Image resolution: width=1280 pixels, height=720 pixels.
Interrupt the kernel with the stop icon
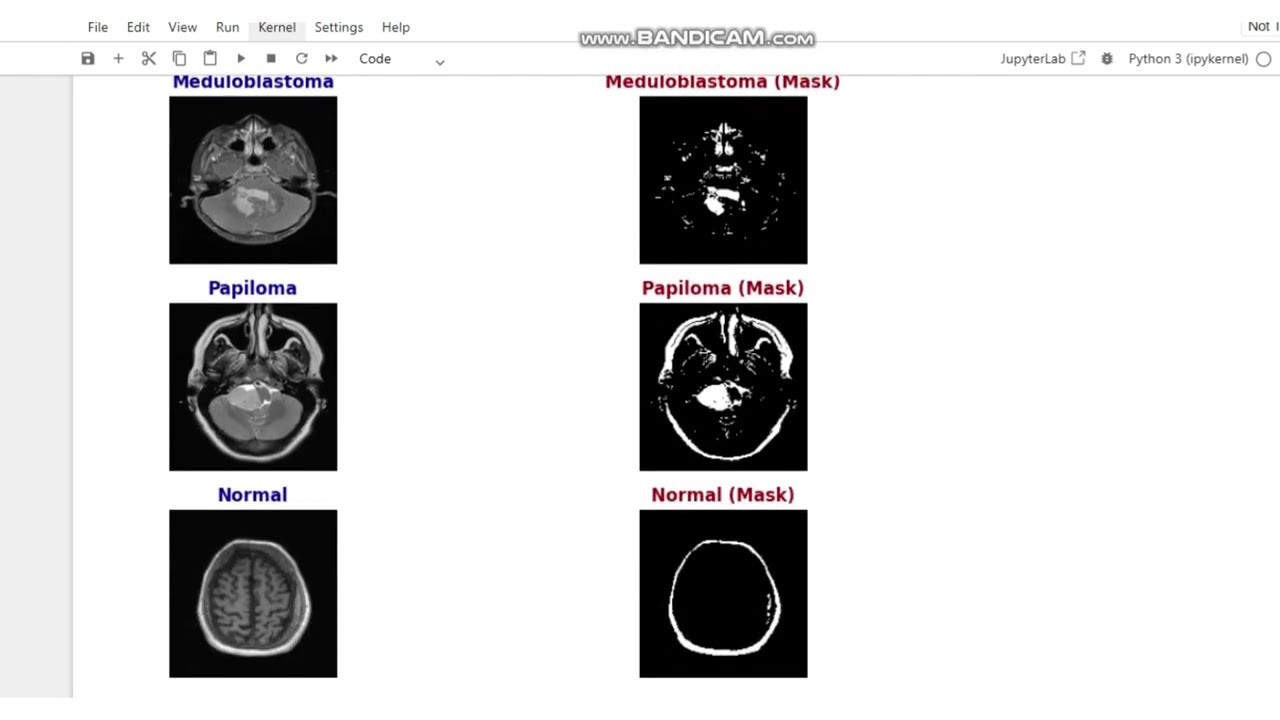pos(271,59)
